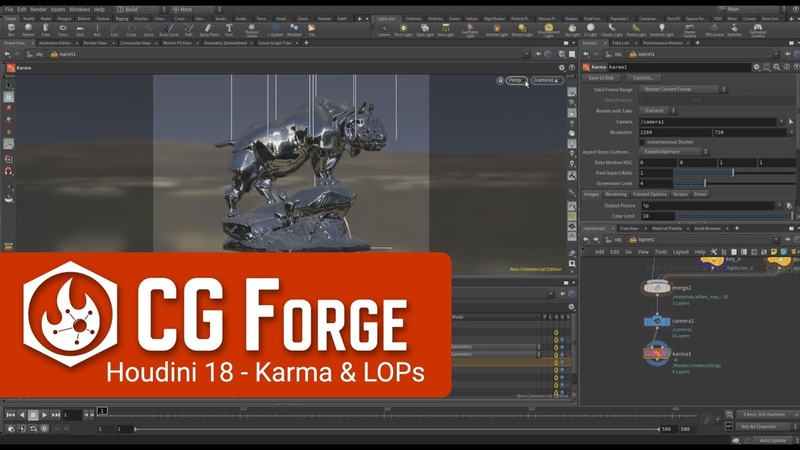Select the Tube shelf tool
800x450 pixels.
(x=45, y=30)
